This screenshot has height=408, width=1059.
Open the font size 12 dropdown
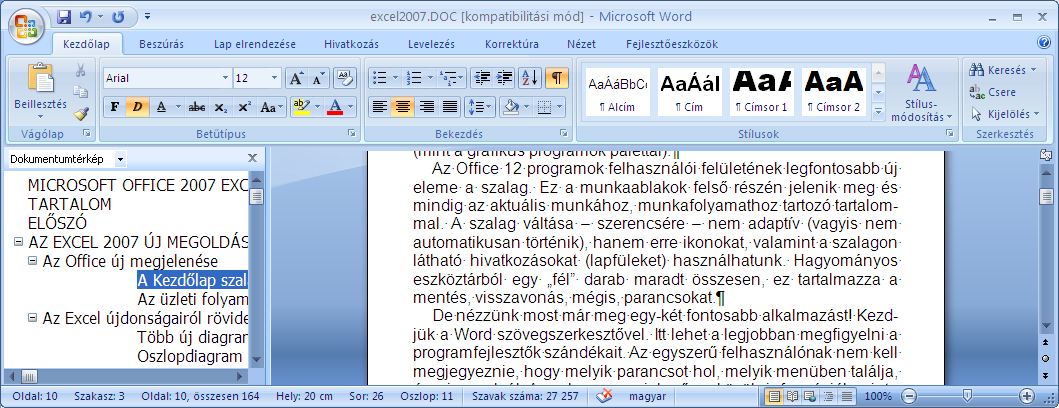point(275,78)
